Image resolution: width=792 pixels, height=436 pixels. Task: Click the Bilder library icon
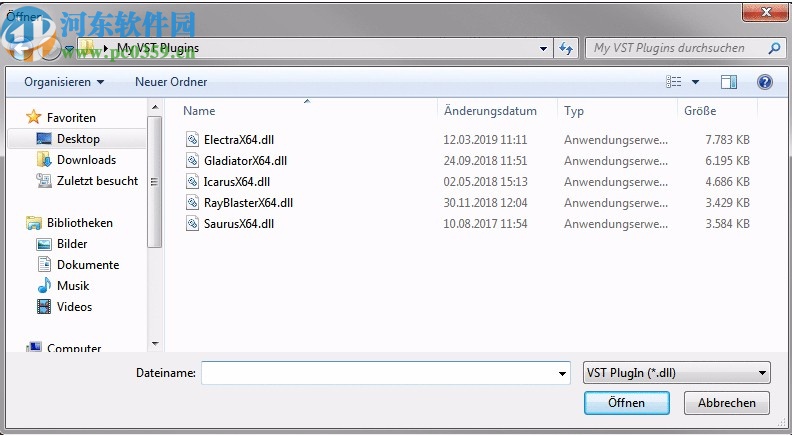(44, 244)
